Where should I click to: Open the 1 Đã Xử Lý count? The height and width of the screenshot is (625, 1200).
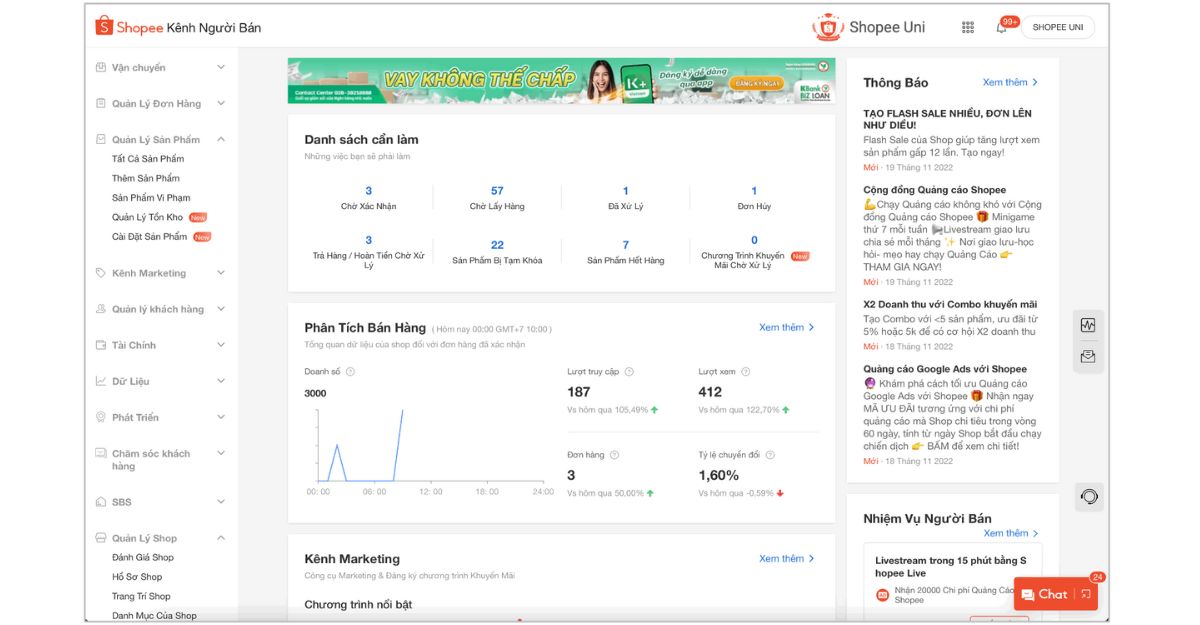pyautogui.click(x=626, y=197)
